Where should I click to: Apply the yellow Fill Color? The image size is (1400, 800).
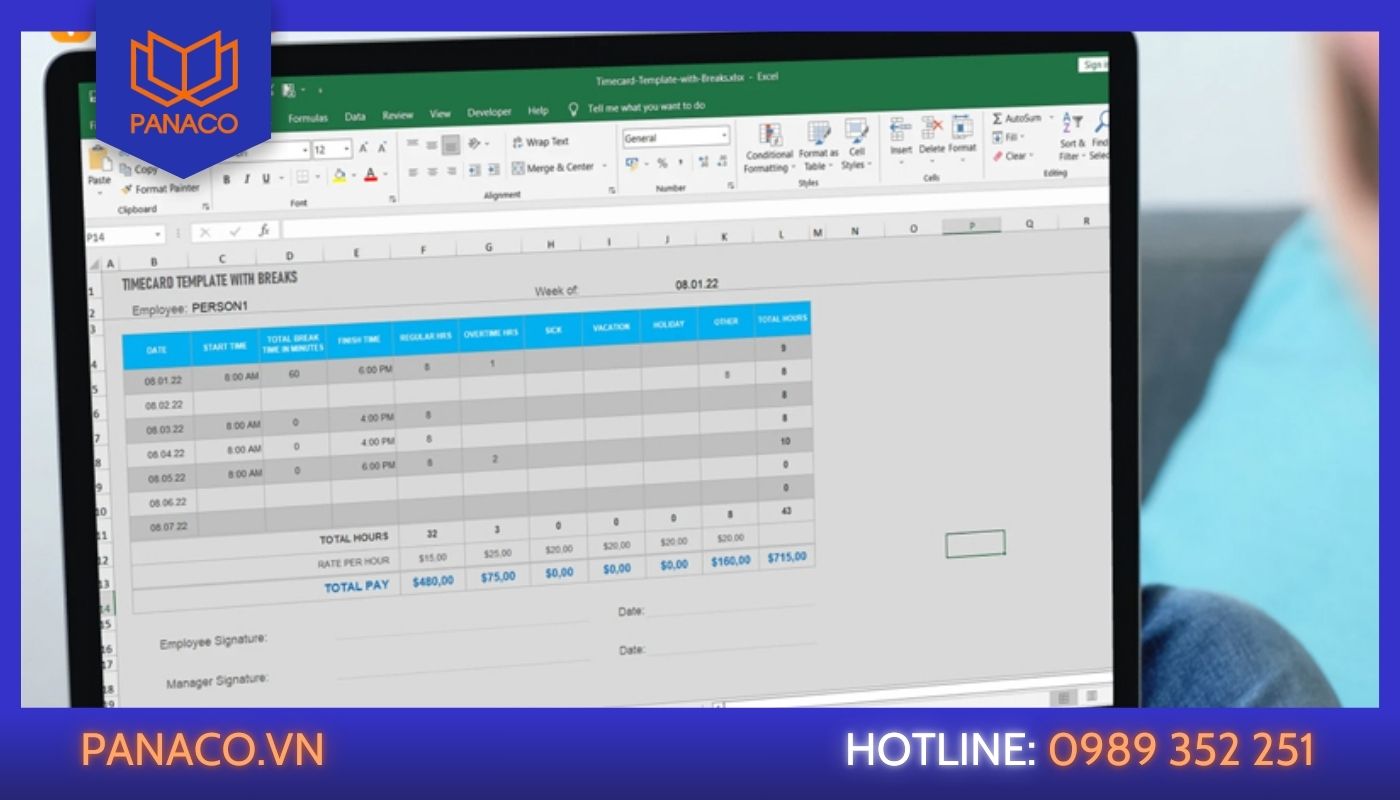(339, 176)
